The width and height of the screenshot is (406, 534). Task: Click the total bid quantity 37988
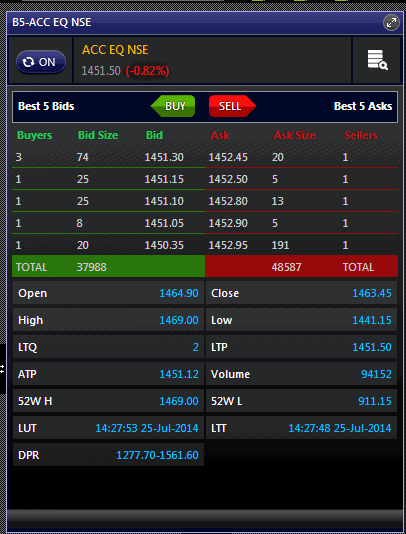coord(92,267)
